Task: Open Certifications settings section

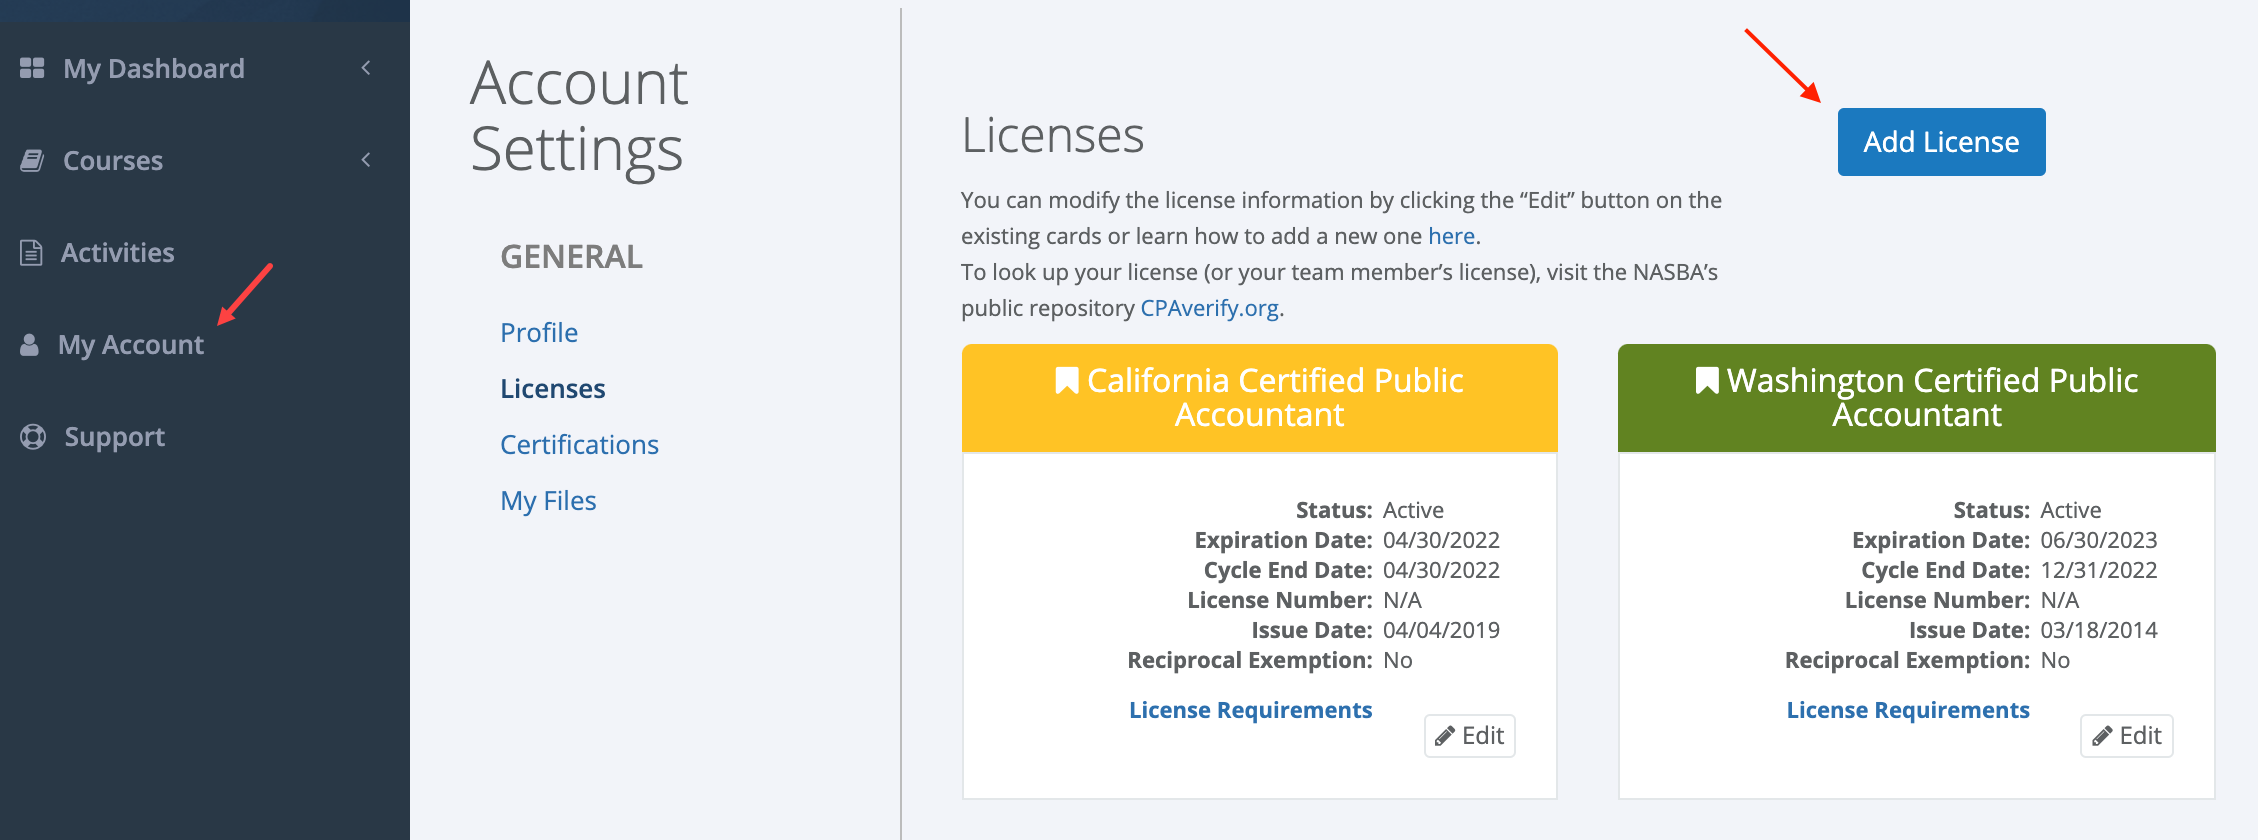Action: (x=580, y=444)
